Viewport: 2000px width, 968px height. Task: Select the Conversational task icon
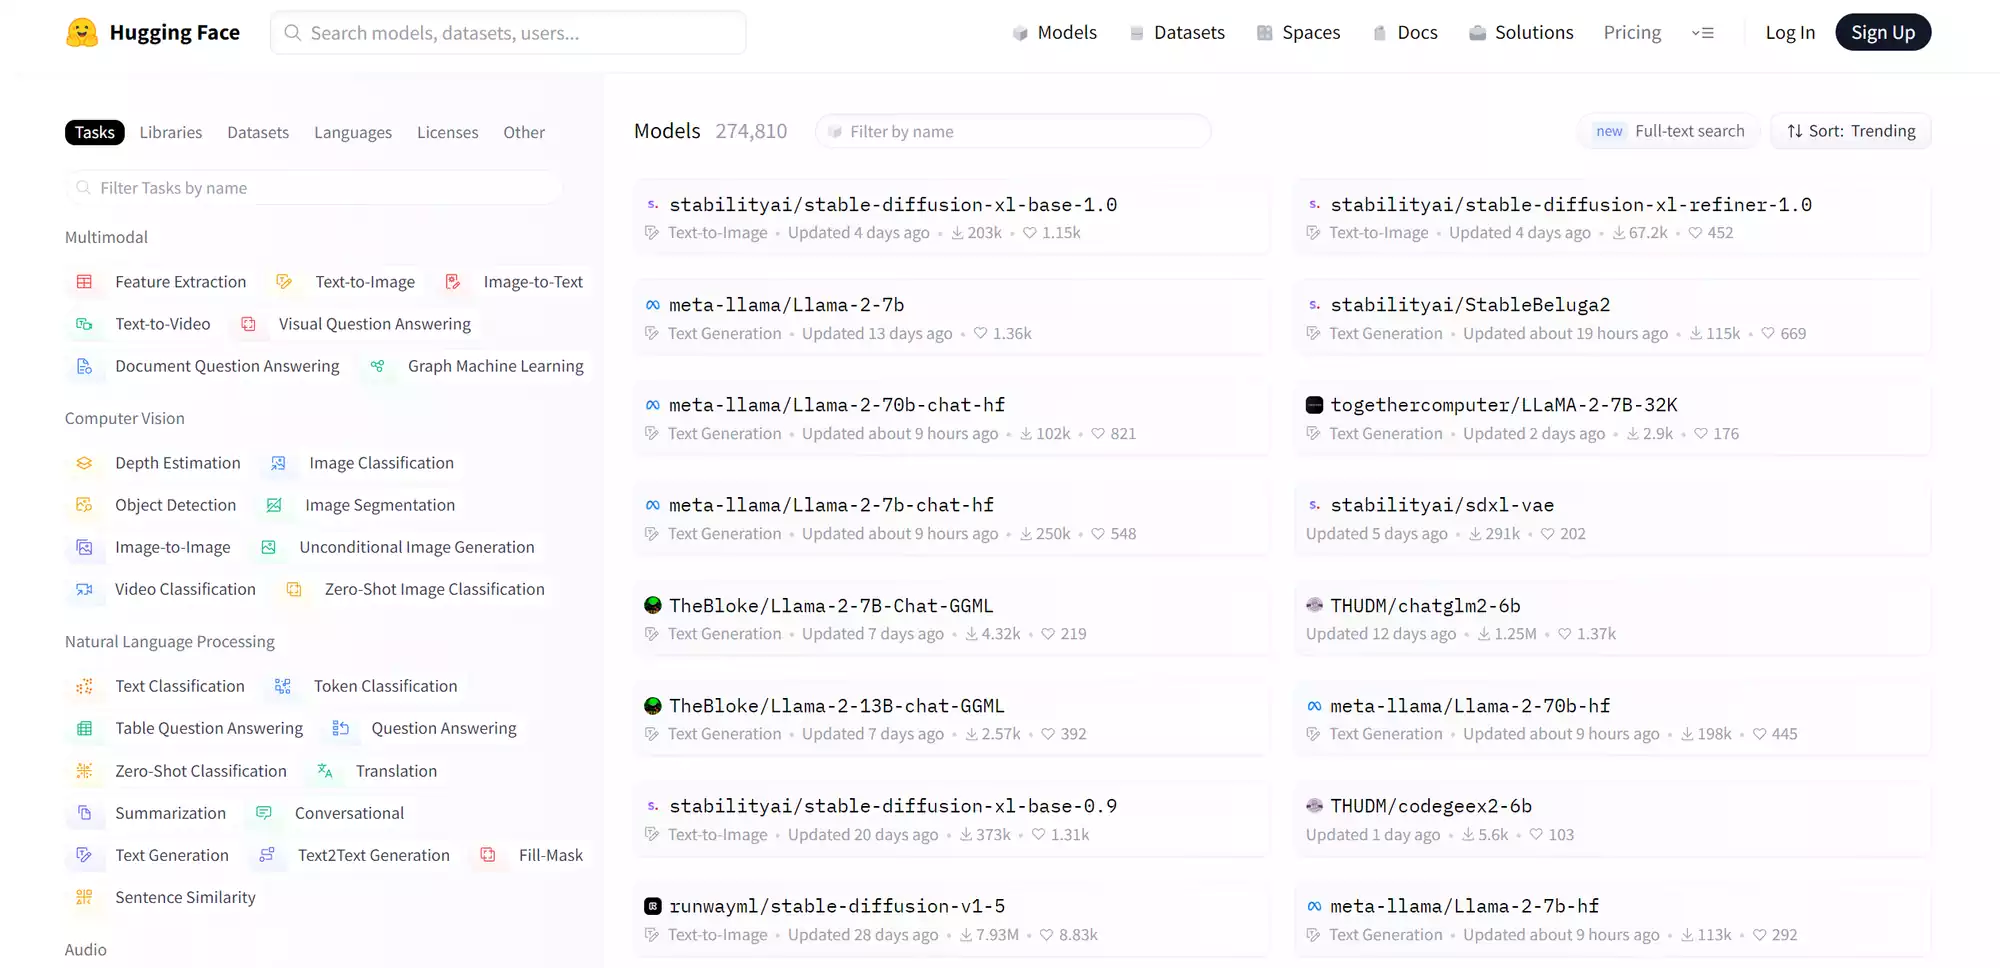click(264, 813)
